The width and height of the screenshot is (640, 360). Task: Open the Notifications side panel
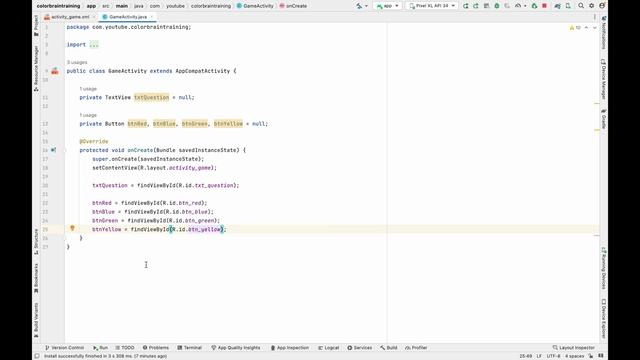[604, 33]
